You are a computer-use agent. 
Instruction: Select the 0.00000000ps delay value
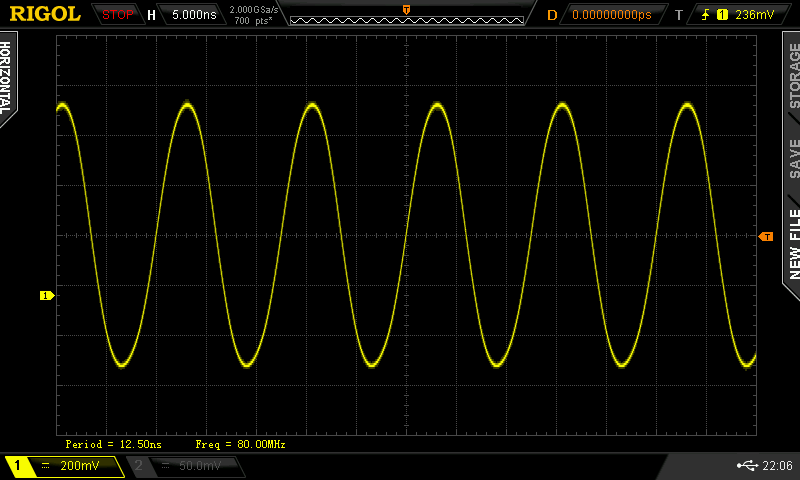[x=612, y=15]
